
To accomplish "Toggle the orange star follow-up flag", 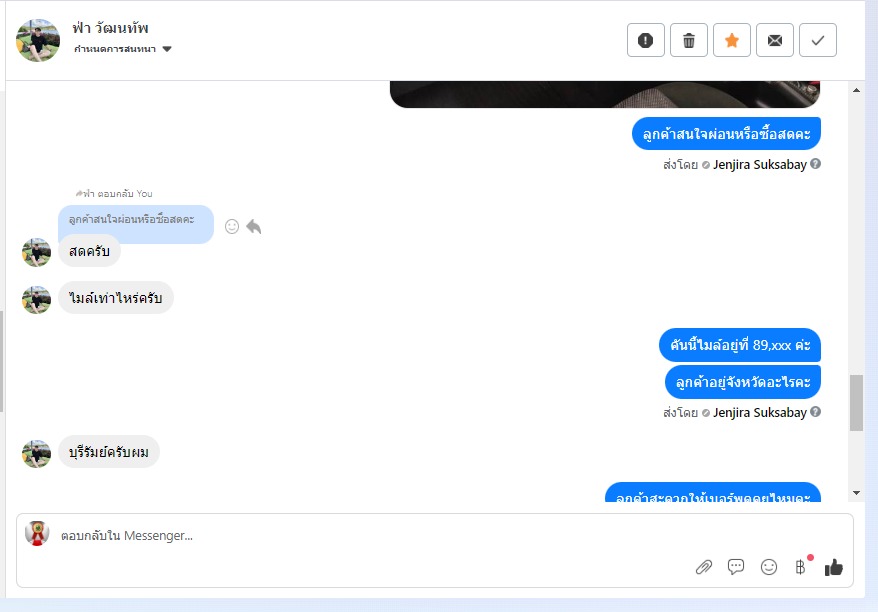I will click(x=732, y=40).
